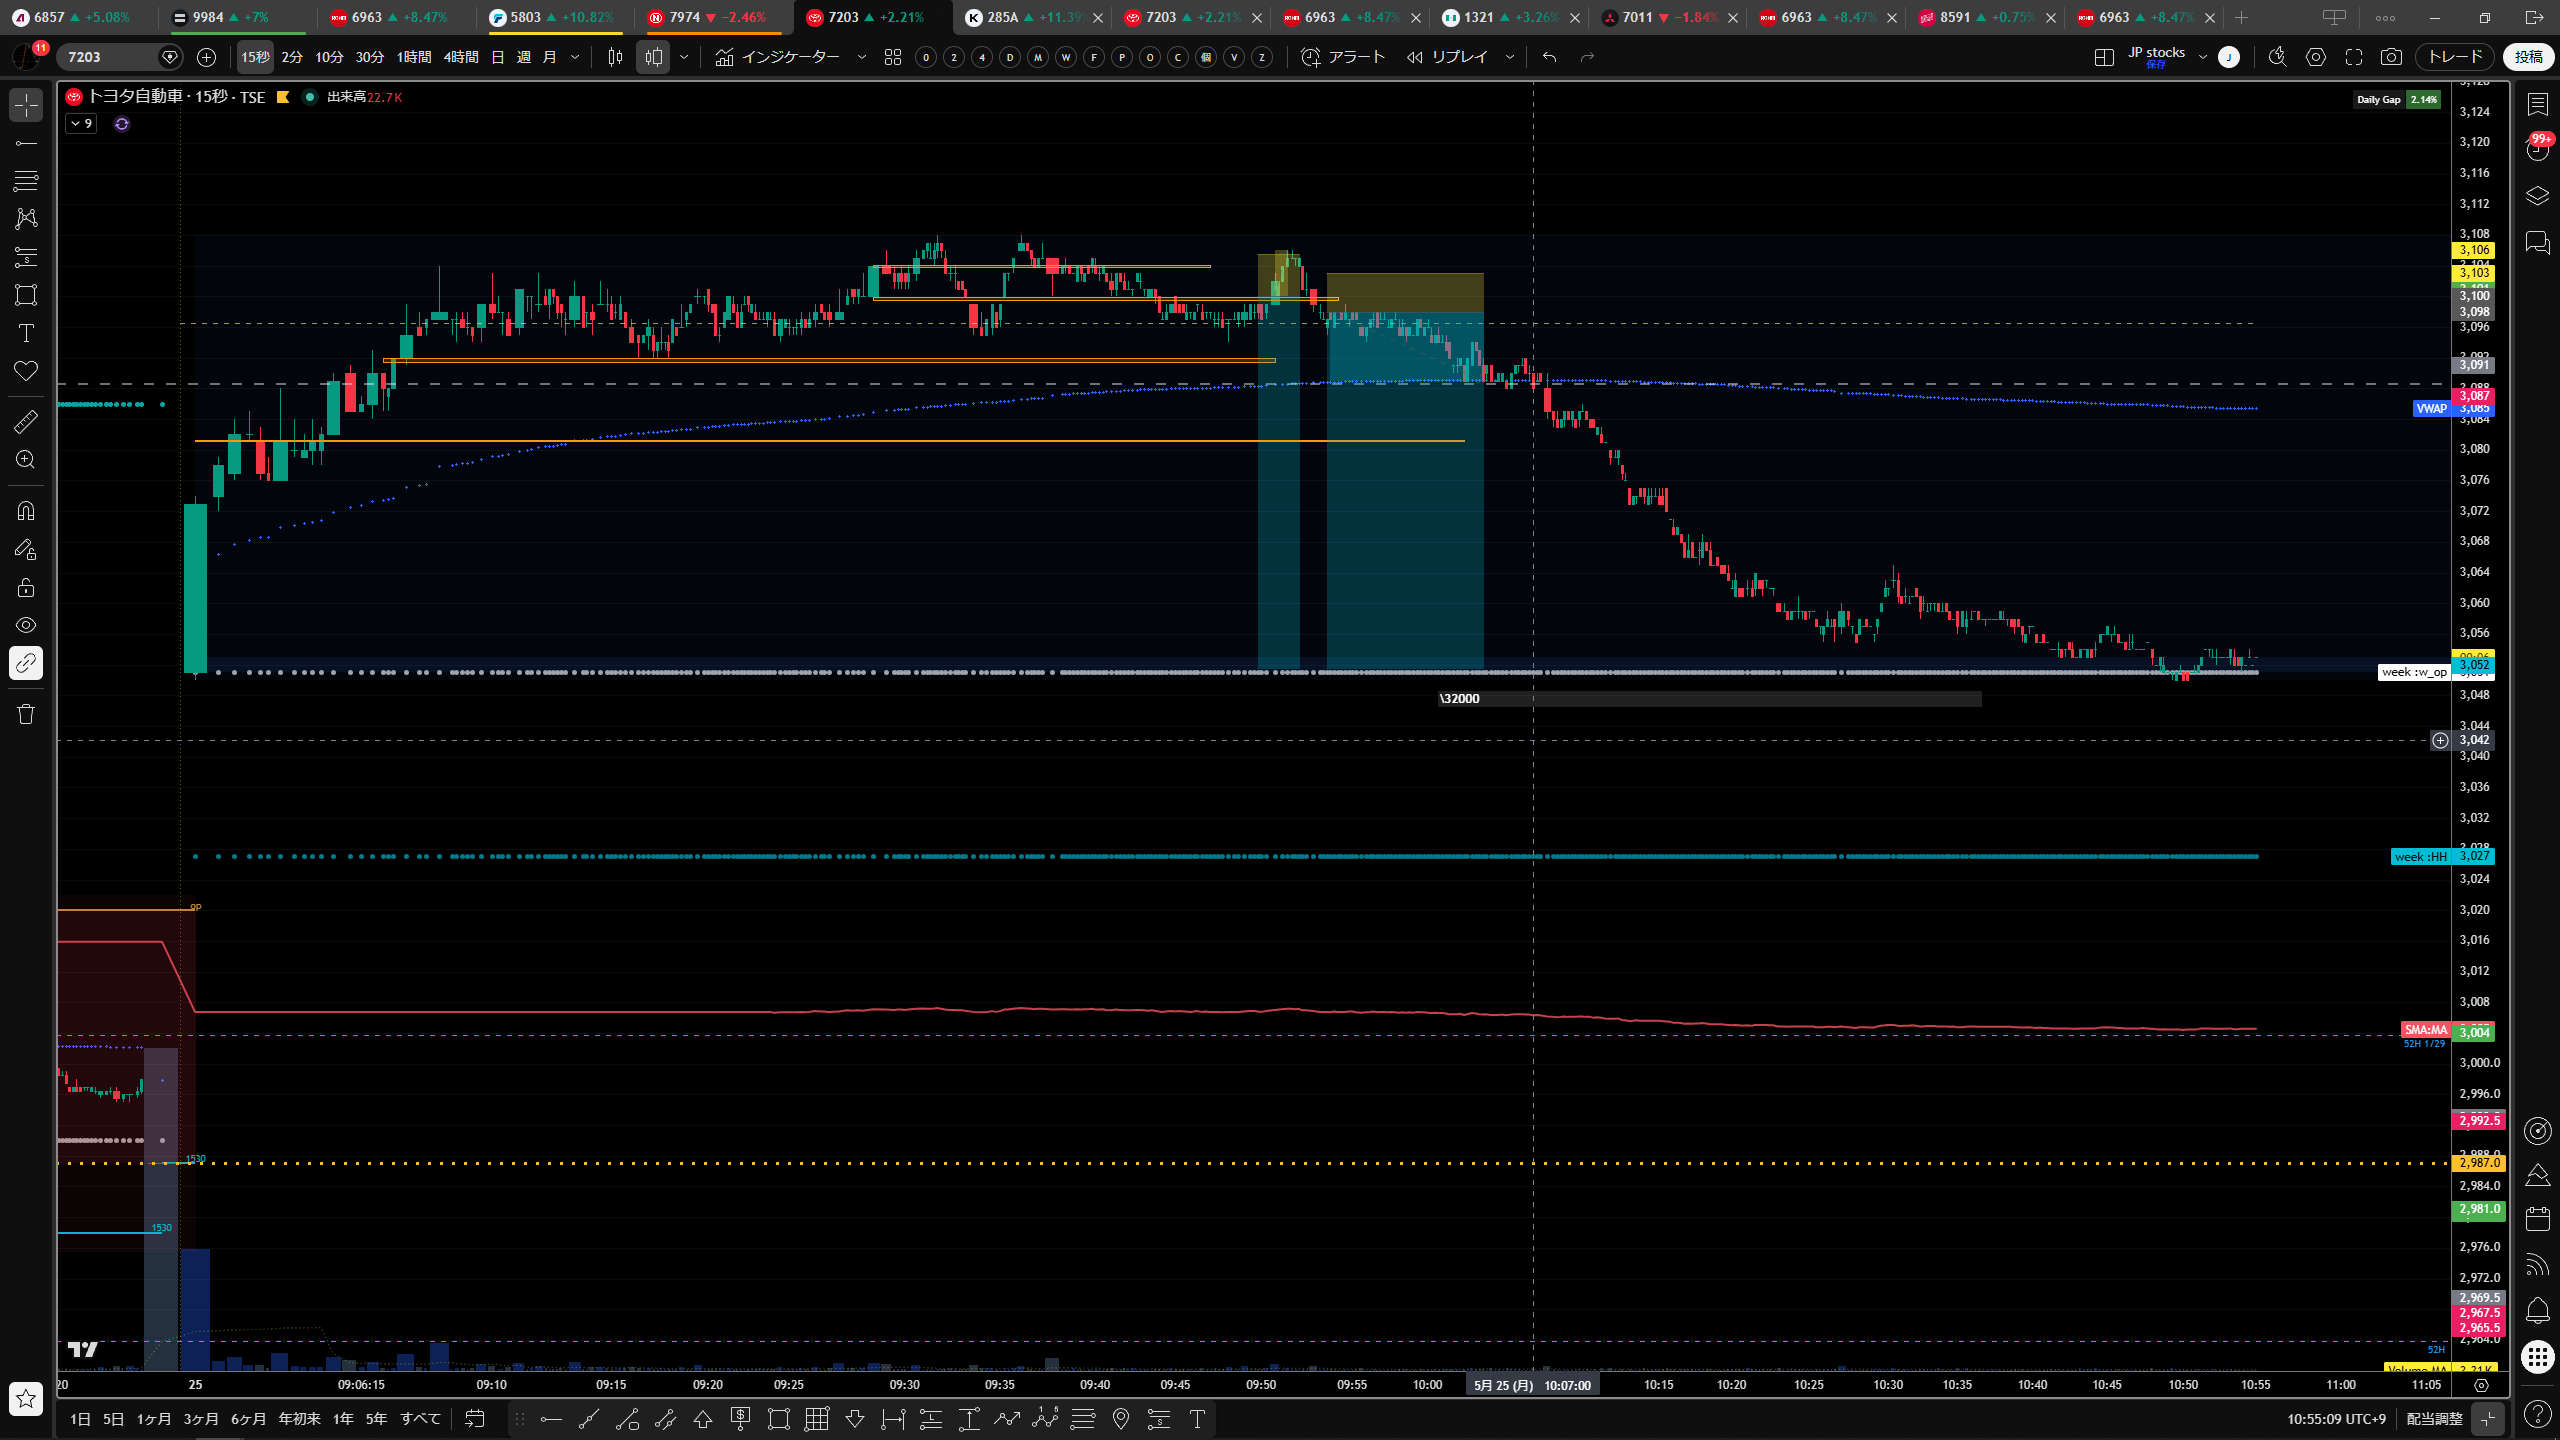Screen dimensions: 2560x1440
Task: Start bar リプレイ replay mode
Action: pyautogui.click(x=1447, y=57)
